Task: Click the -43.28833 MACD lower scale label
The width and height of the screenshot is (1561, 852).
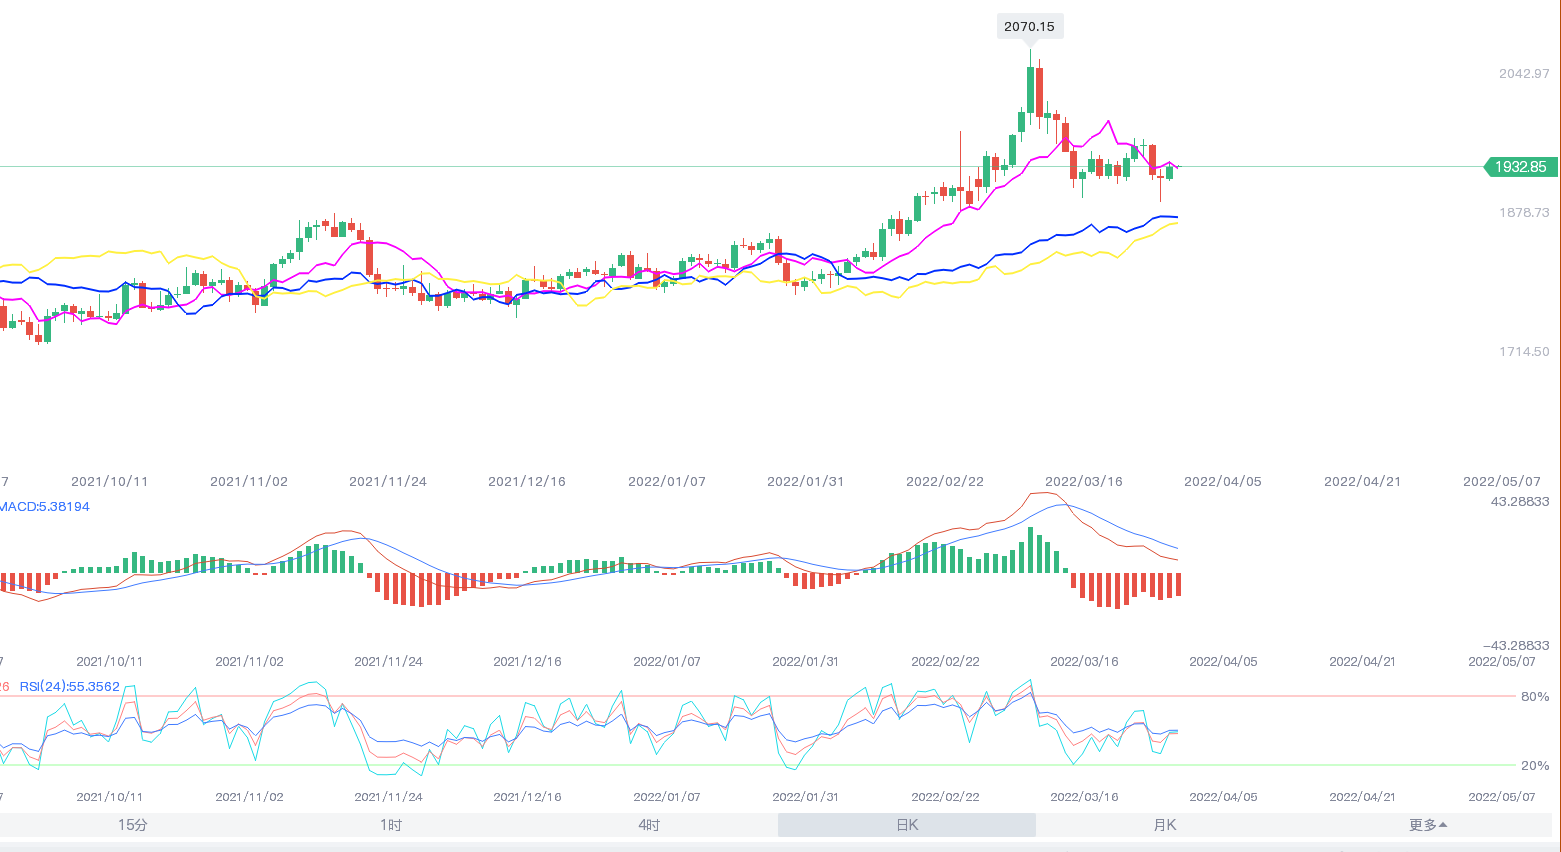Action: tap(1516, 646)
